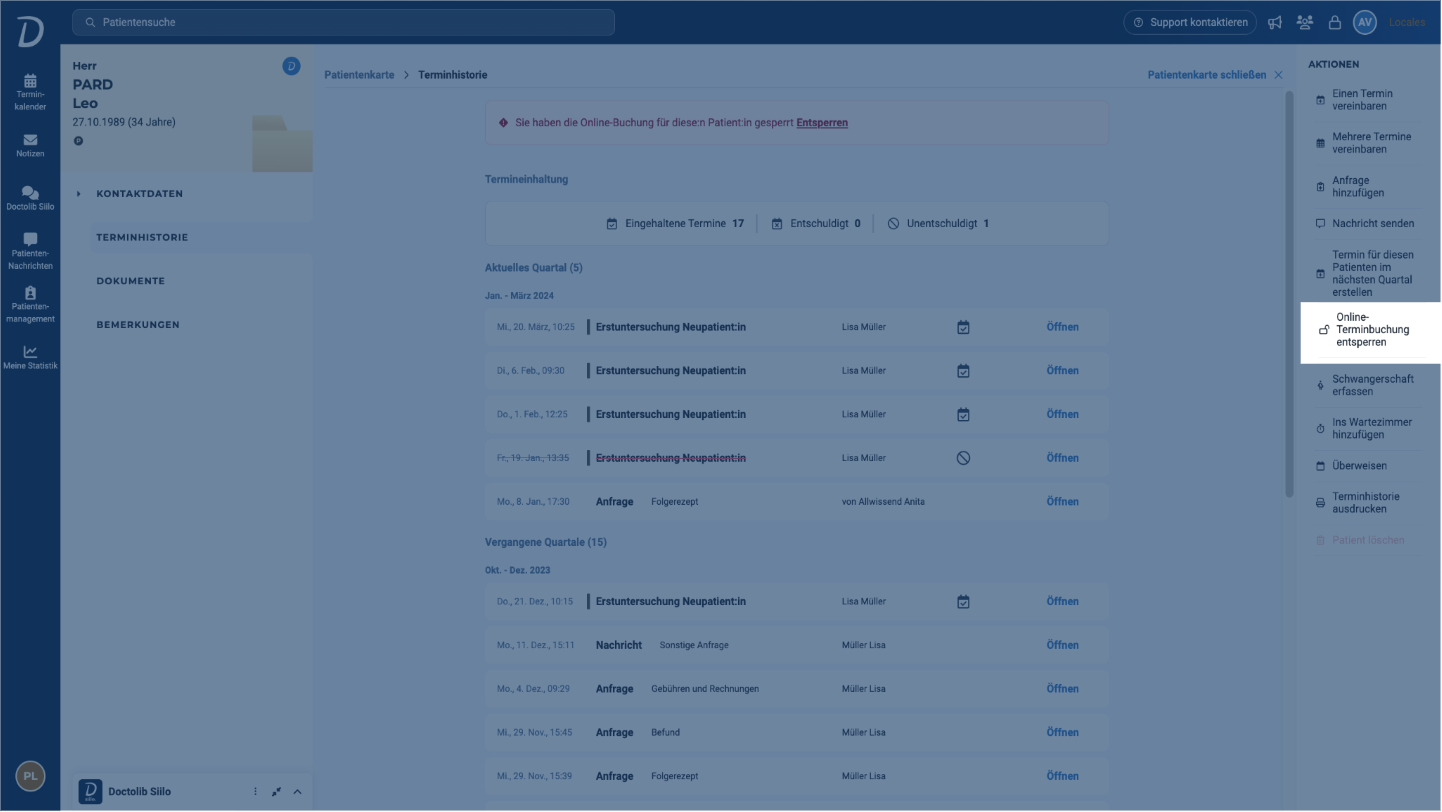Click the group users icon in header
Screen dimensions: 1442x812
1304,22
